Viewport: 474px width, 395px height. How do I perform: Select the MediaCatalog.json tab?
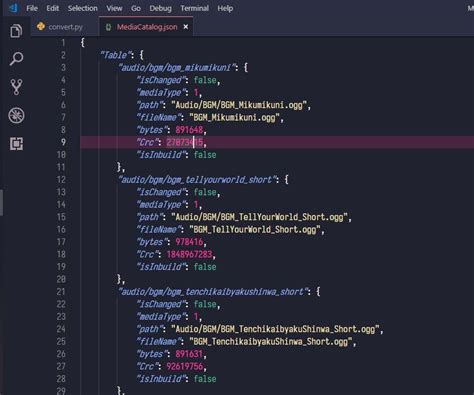[147, 27]
